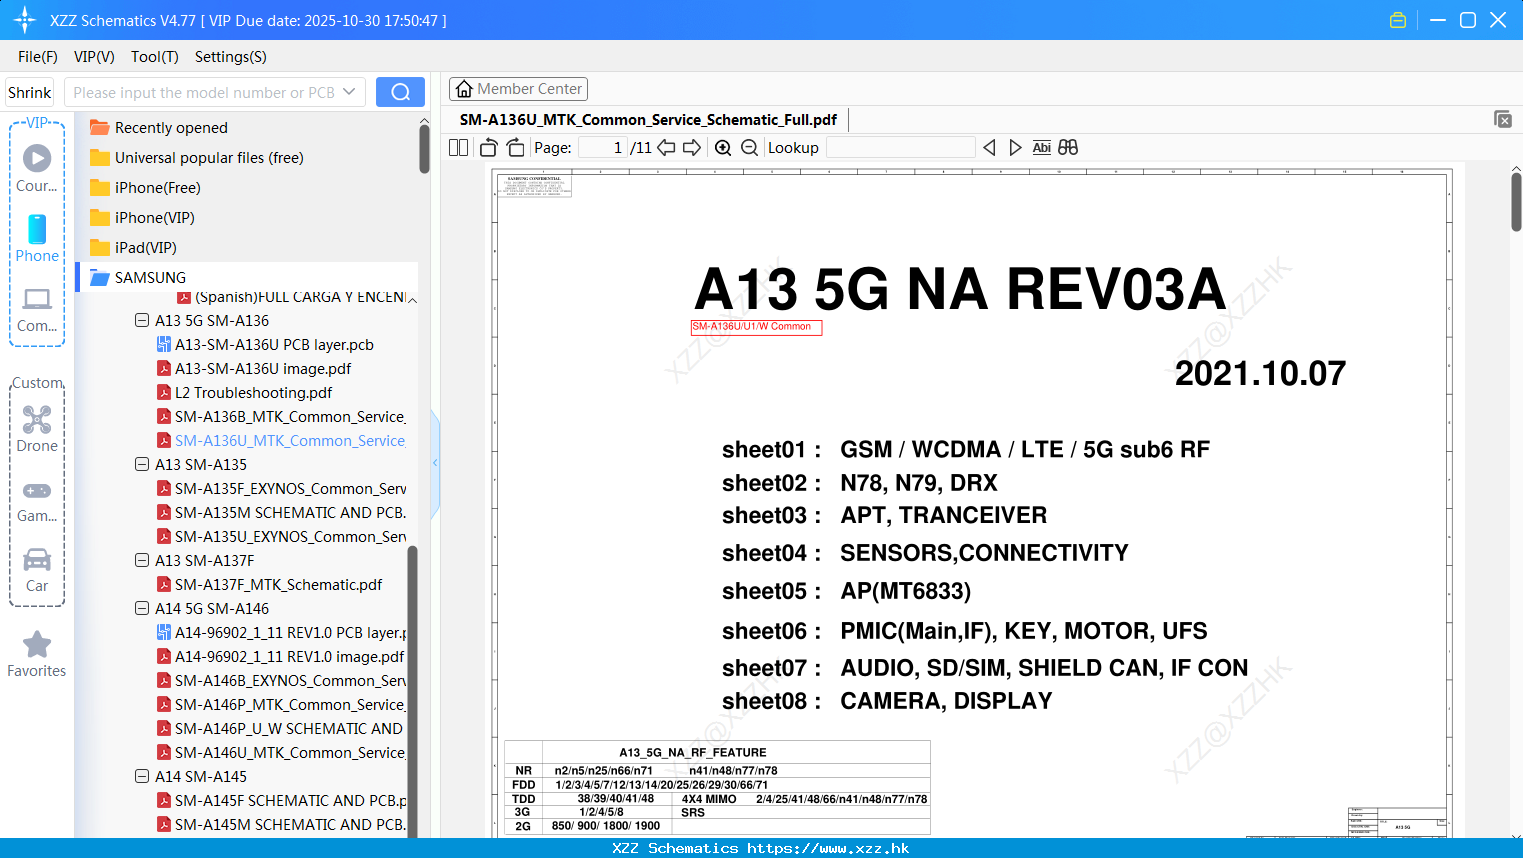The height and width of the screenshot is (858, 1523).
Task: Click the toolbox icon in title bar
Action: pyautogui.click(x=1398, y=20)
